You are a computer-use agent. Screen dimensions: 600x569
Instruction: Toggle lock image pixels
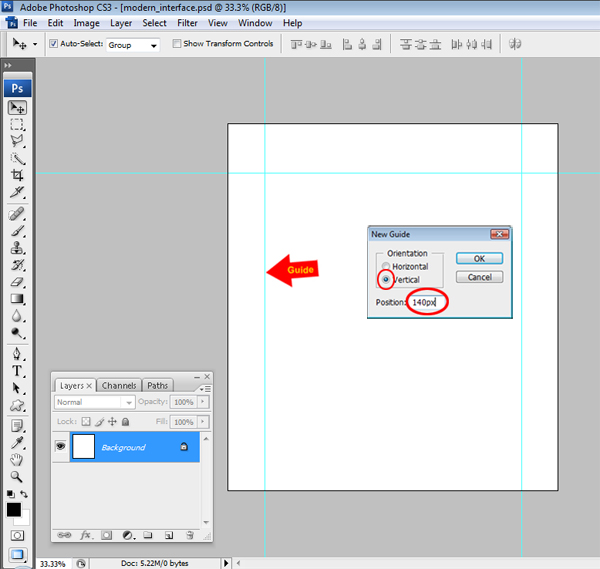pos(99,422)
